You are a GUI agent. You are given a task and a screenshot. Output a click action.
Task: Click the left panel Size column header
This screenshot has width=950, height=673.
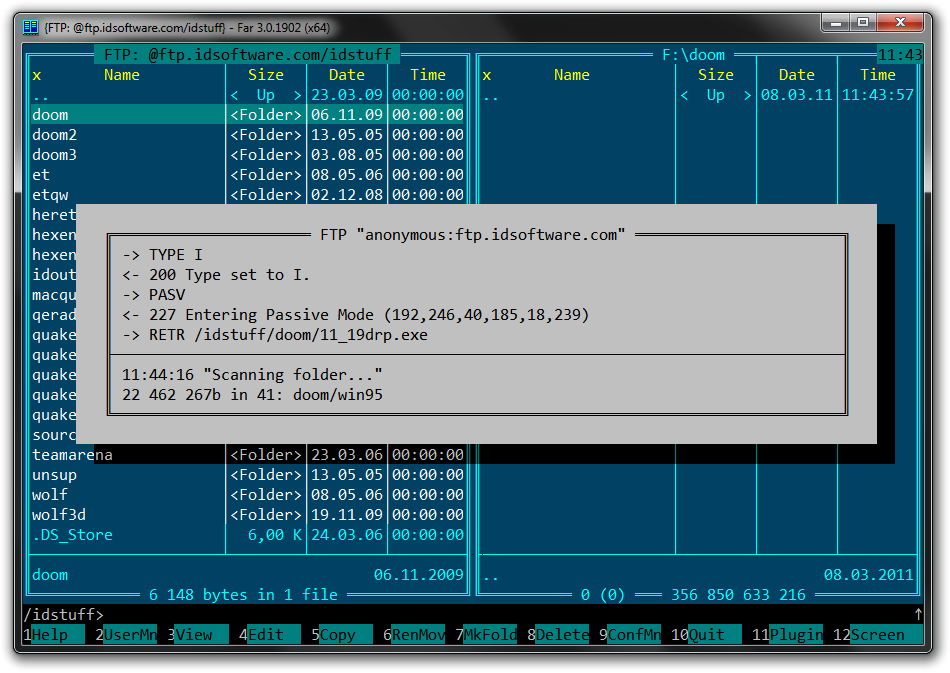coord(265,75)
